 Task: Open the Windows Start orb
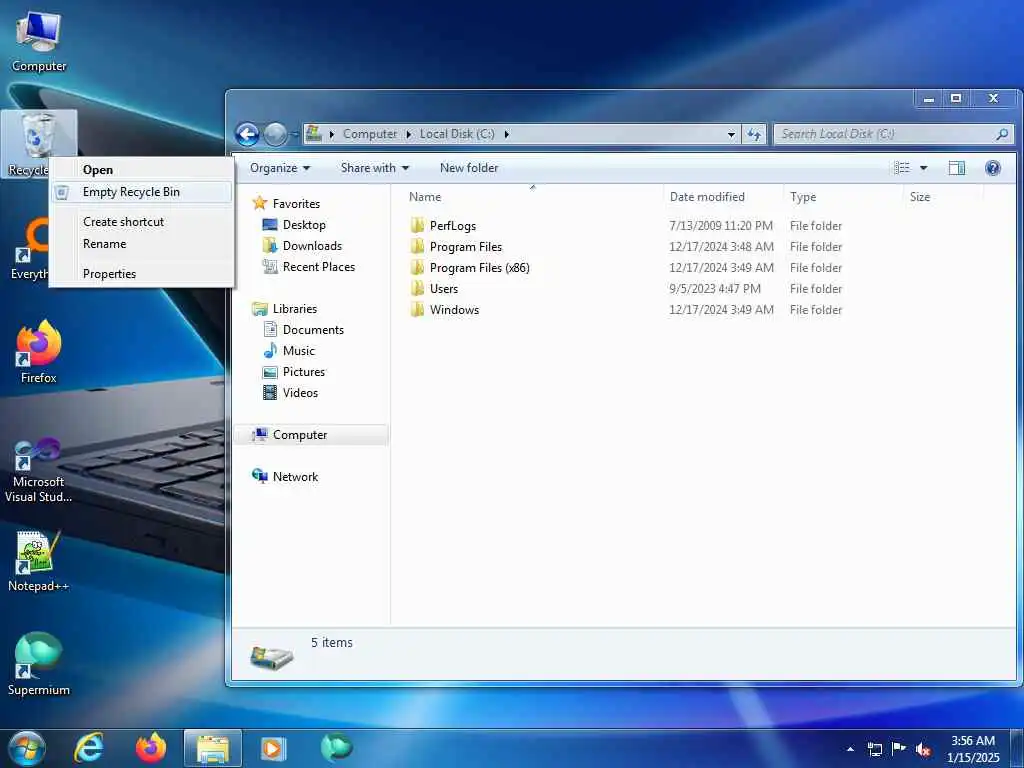point(27,748)
